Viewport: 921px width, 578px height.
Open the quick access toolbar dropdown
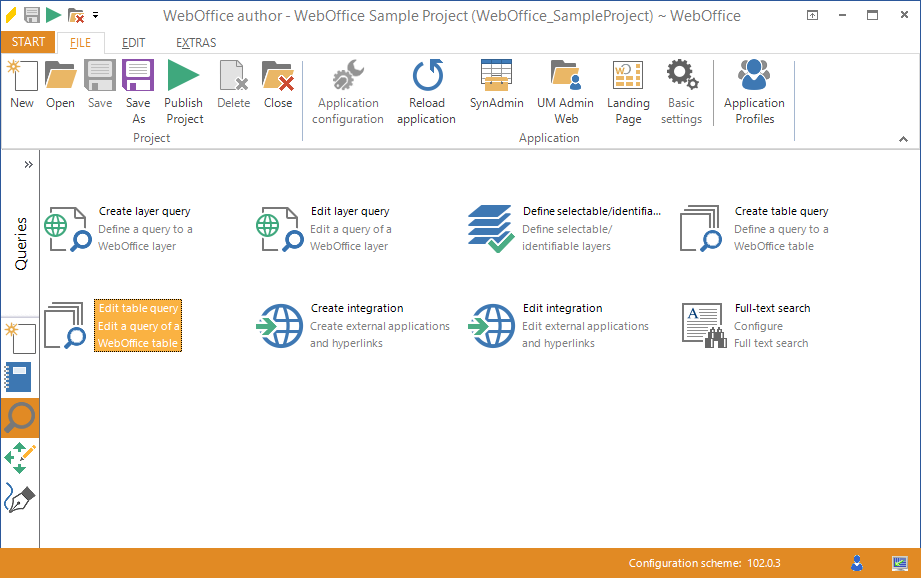coord(95,15)
